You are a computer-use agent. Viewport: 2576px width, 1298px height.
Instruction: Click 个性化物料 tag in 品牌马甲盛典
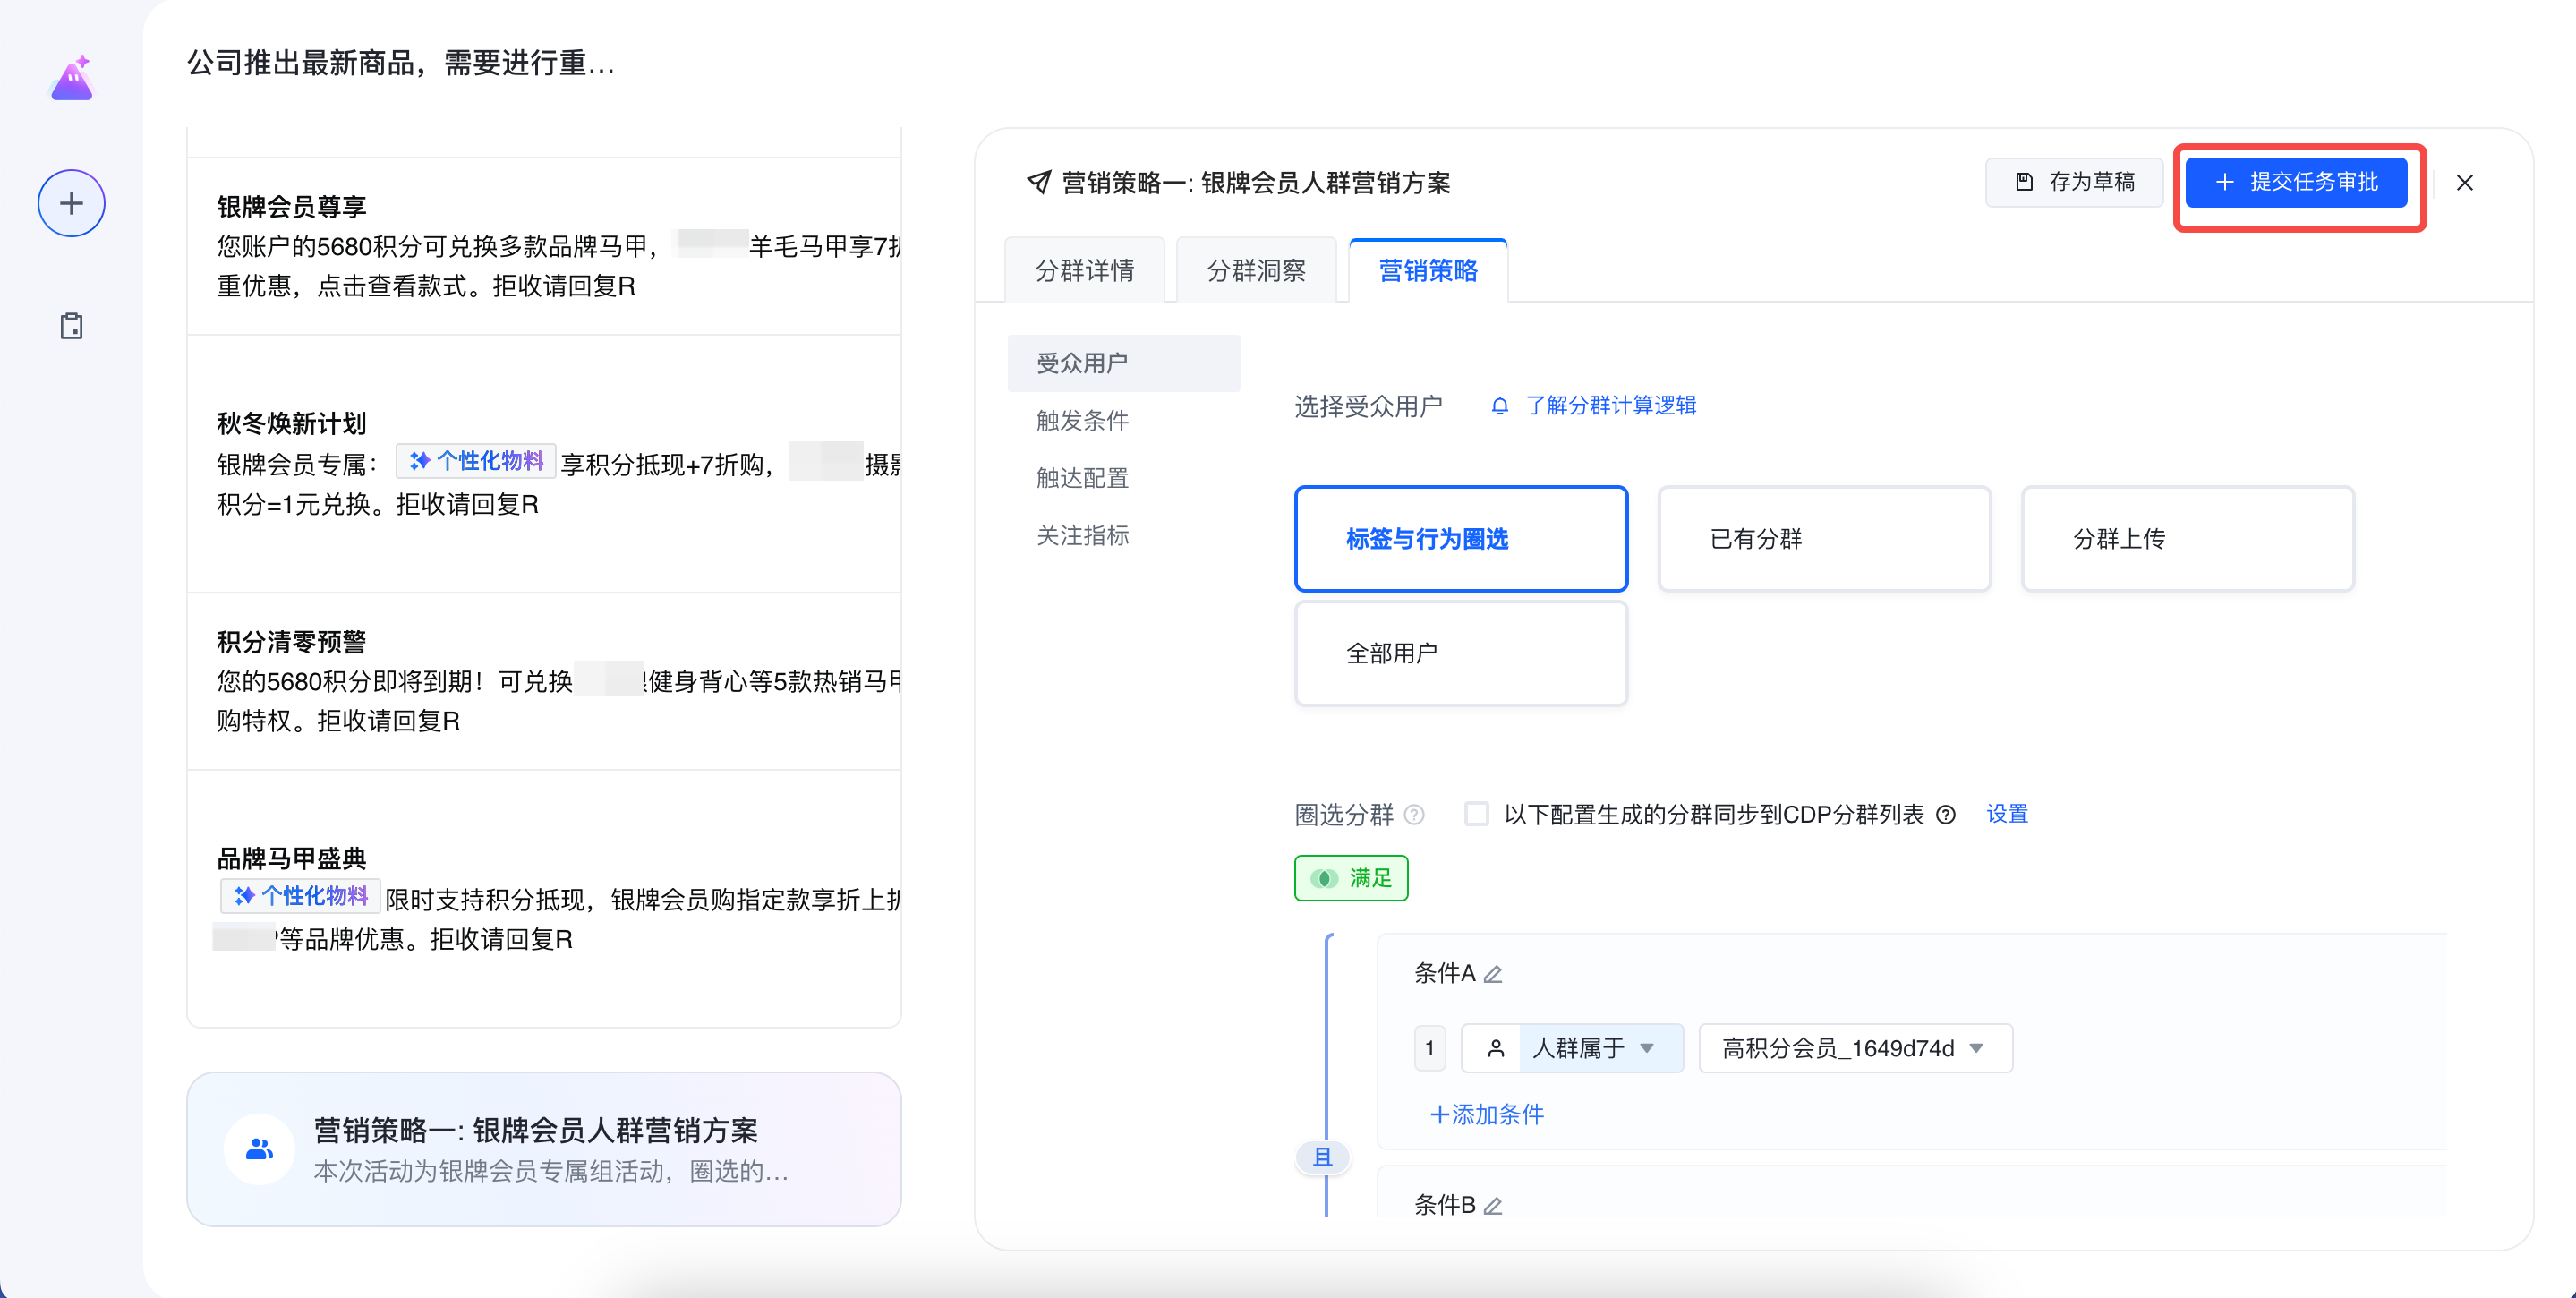click(x=301, y=895)
